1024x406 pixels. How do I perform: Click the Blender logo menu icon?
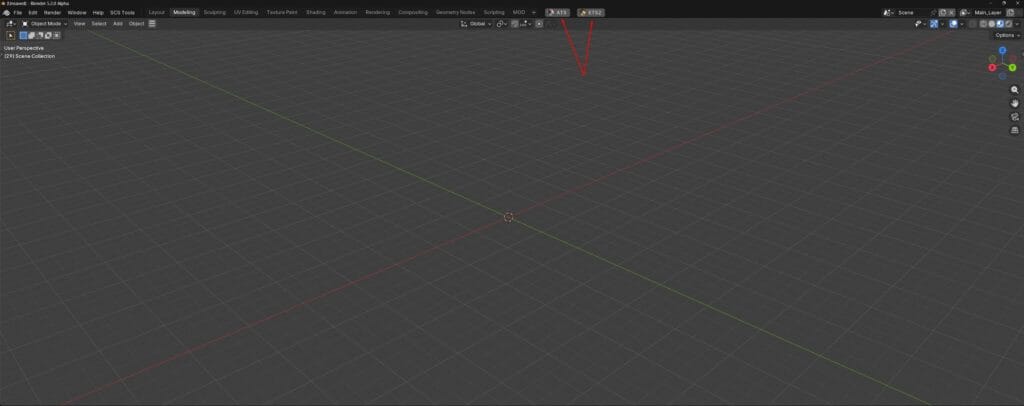[x=6, y=12]
